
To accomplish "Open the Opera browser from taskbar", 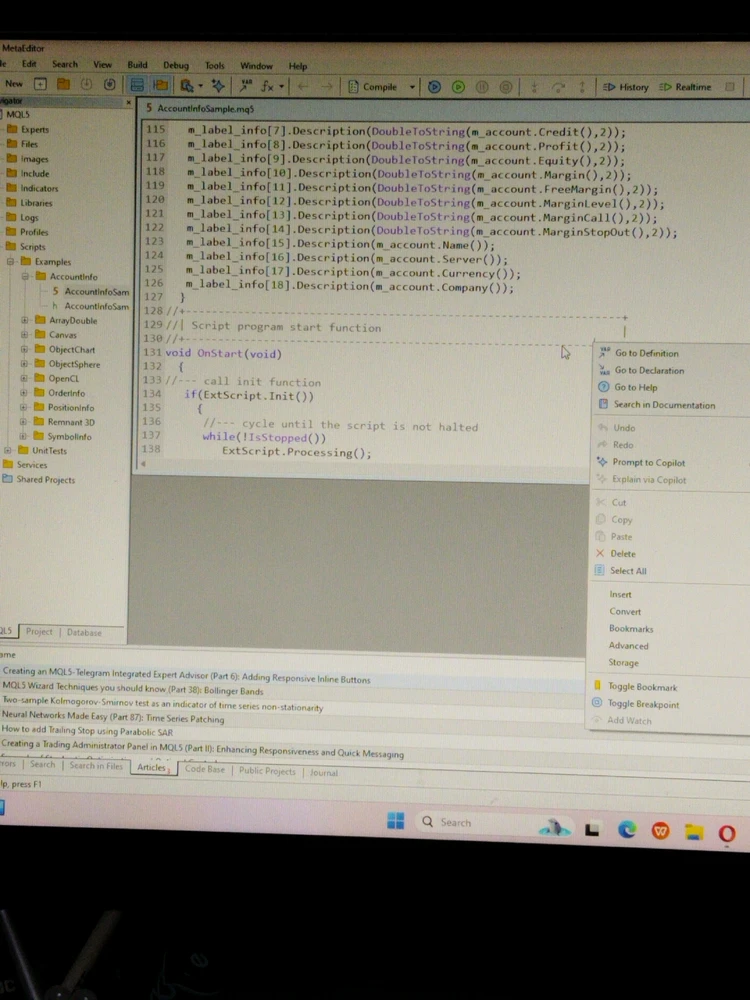I will (x=726, y=832).
